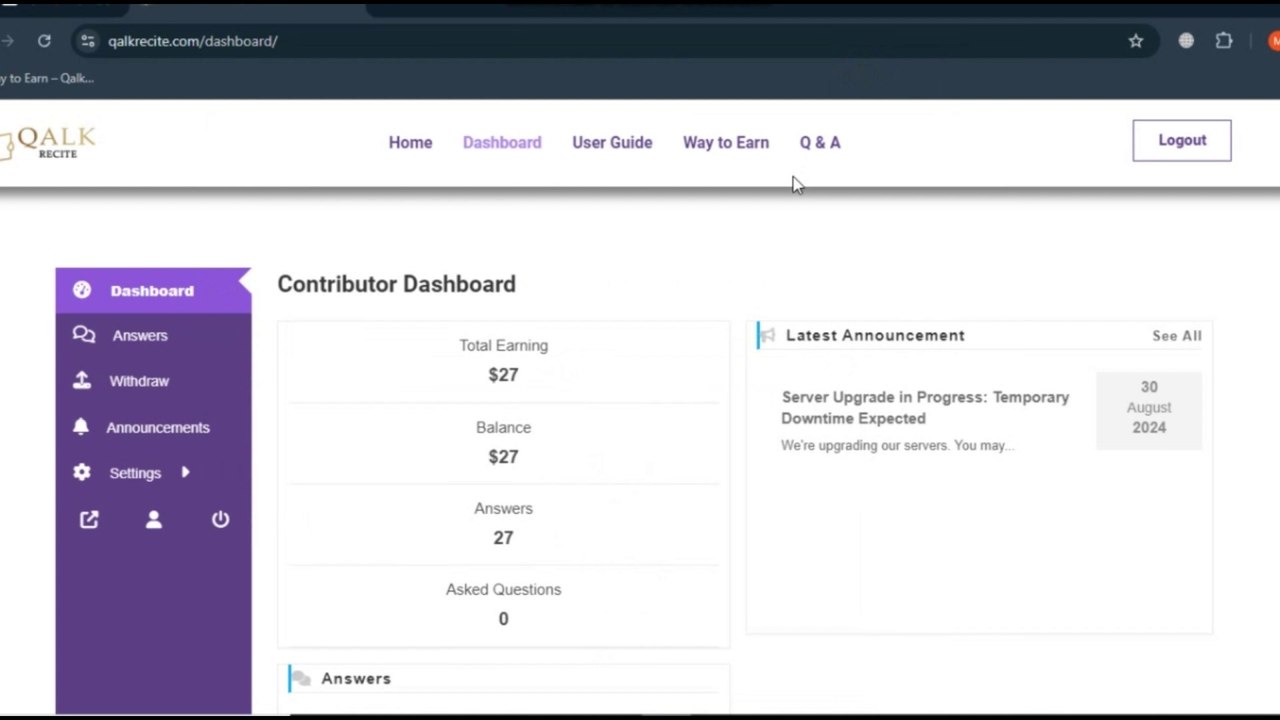Click the Total Earning label
Screen dimensions: 1280x720
click(x=503, y=345)
